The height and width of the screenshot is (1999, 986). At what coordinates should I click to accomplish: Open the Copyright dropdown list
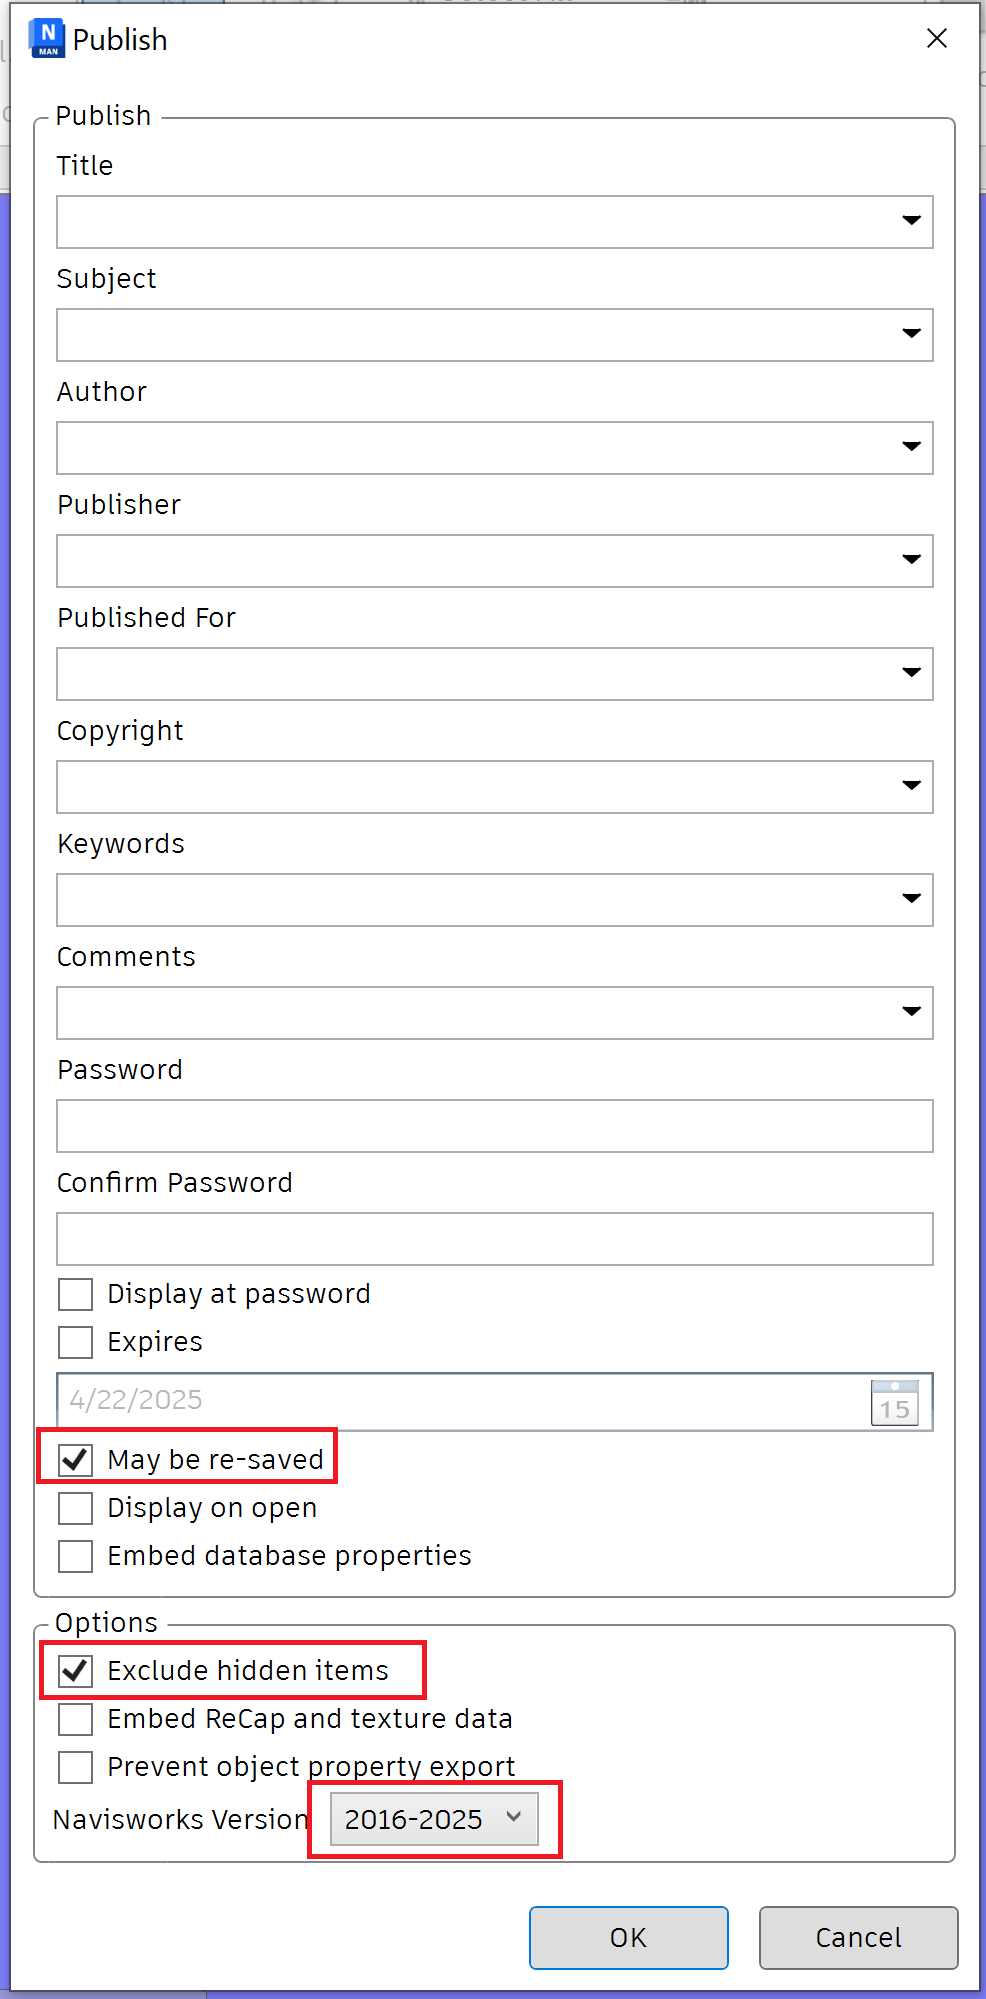tap(911, 786)
